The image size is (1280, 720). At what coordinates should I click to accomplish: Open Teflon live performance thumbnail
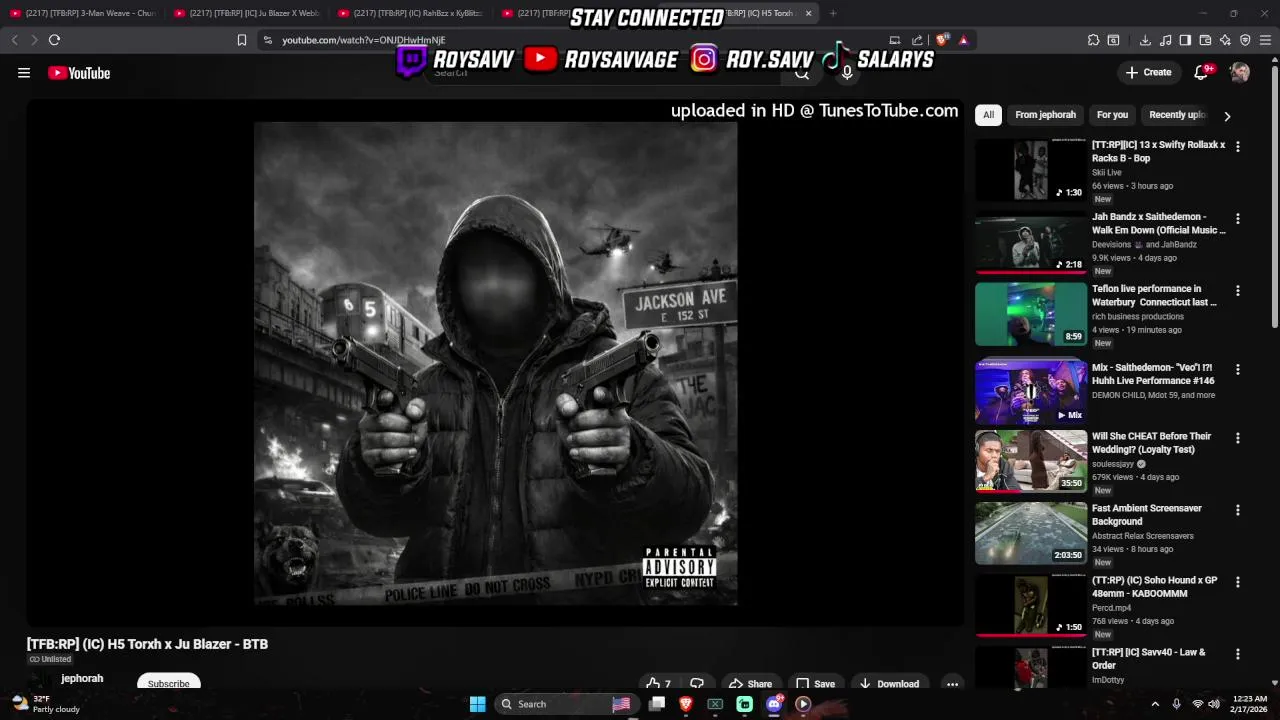[x=1031, y=314]
